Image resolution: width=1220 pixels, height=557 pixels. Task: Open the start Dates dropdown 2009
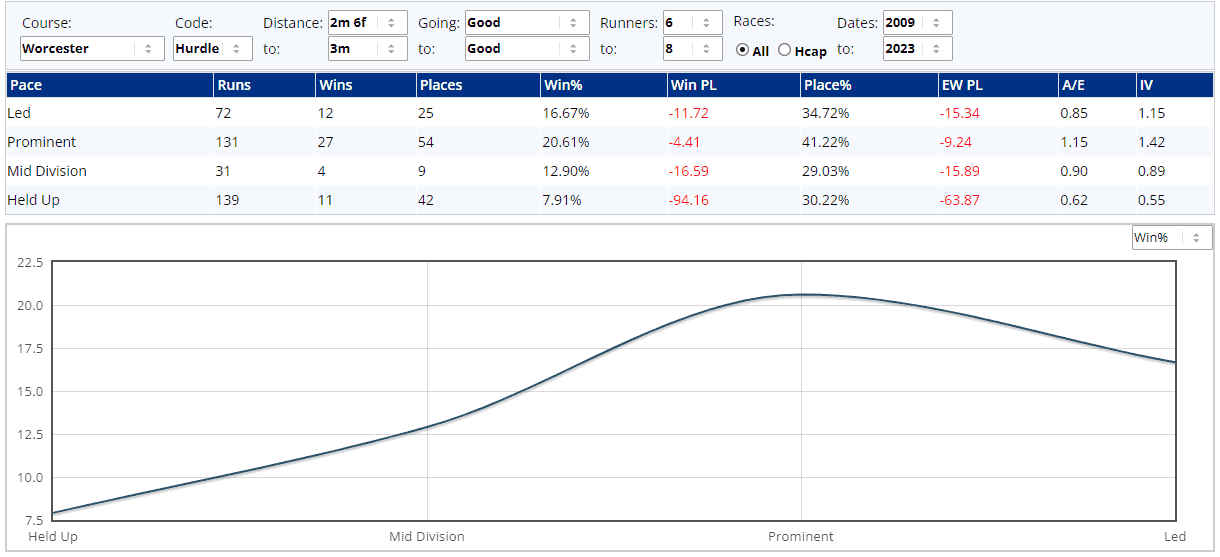(917, 22)
